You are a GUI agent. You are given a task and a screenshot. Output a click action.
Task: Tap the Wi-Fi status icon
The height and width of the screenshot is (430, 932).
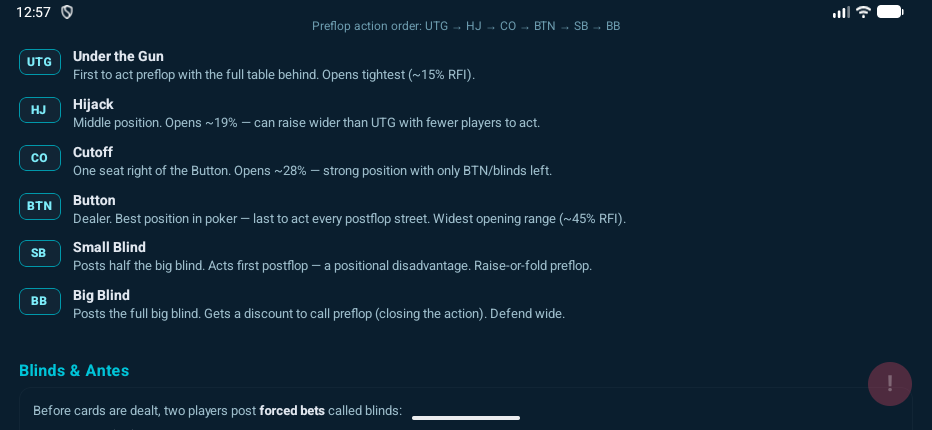pyautogui.click(x=863, y=12)
